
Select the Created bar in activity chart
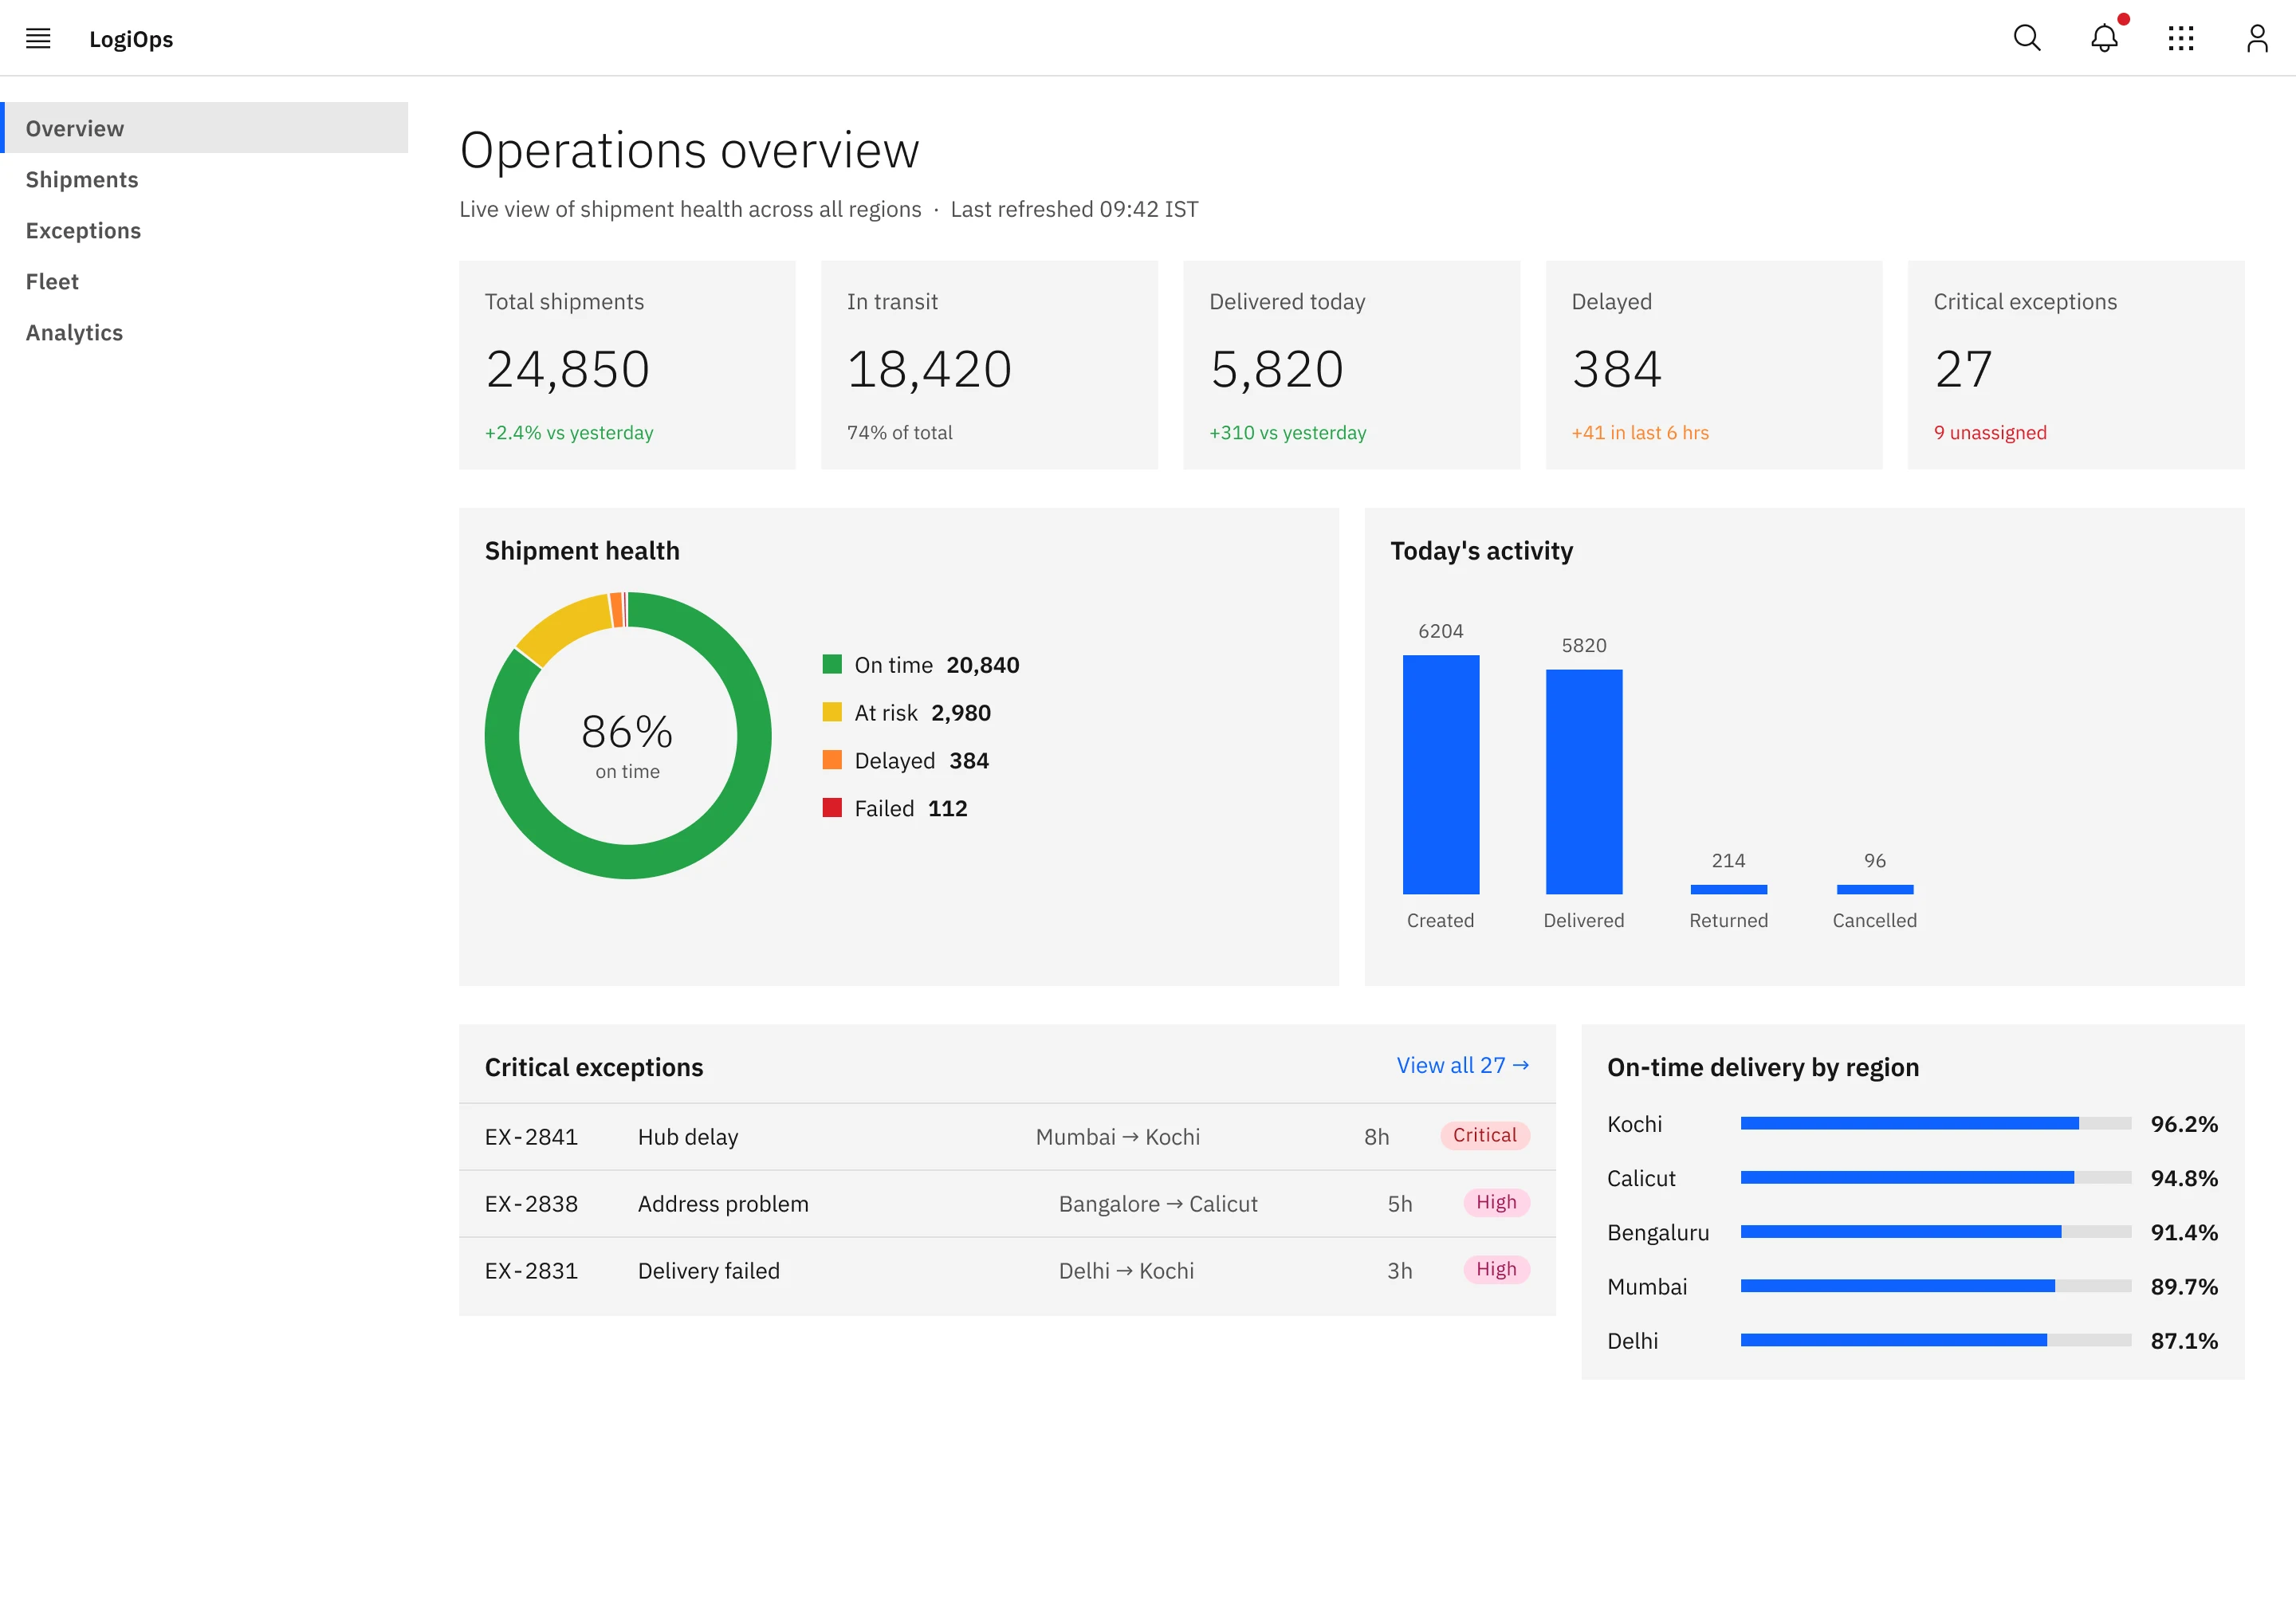(1440, 774)
